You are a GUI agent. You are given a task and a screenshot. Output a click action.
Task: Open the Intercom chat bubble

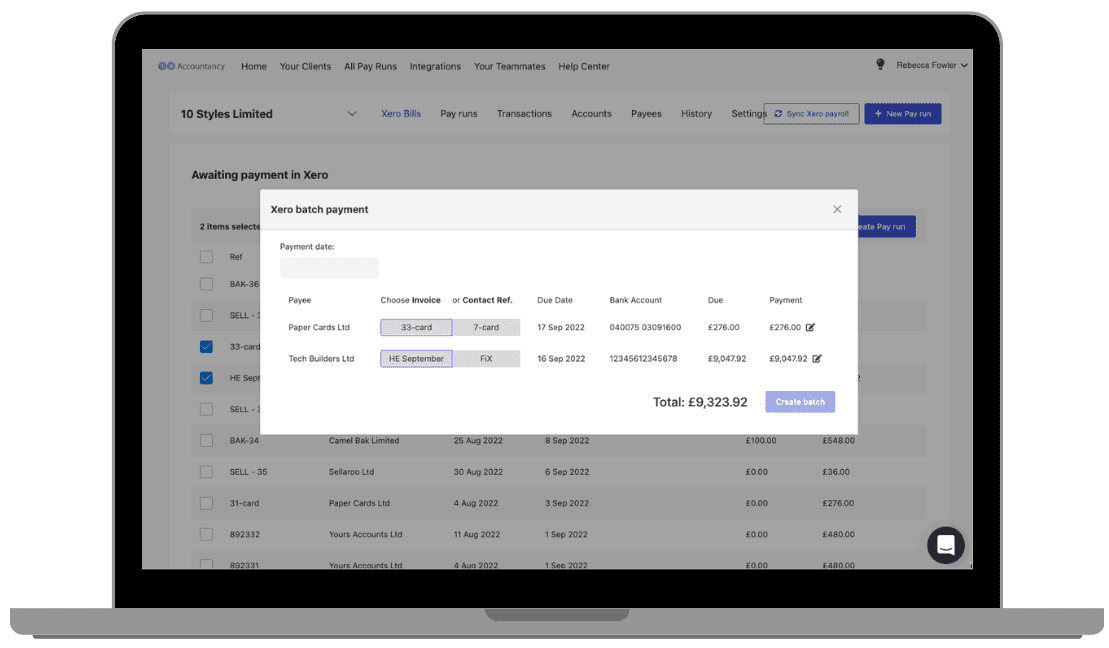tap(945, 545)
